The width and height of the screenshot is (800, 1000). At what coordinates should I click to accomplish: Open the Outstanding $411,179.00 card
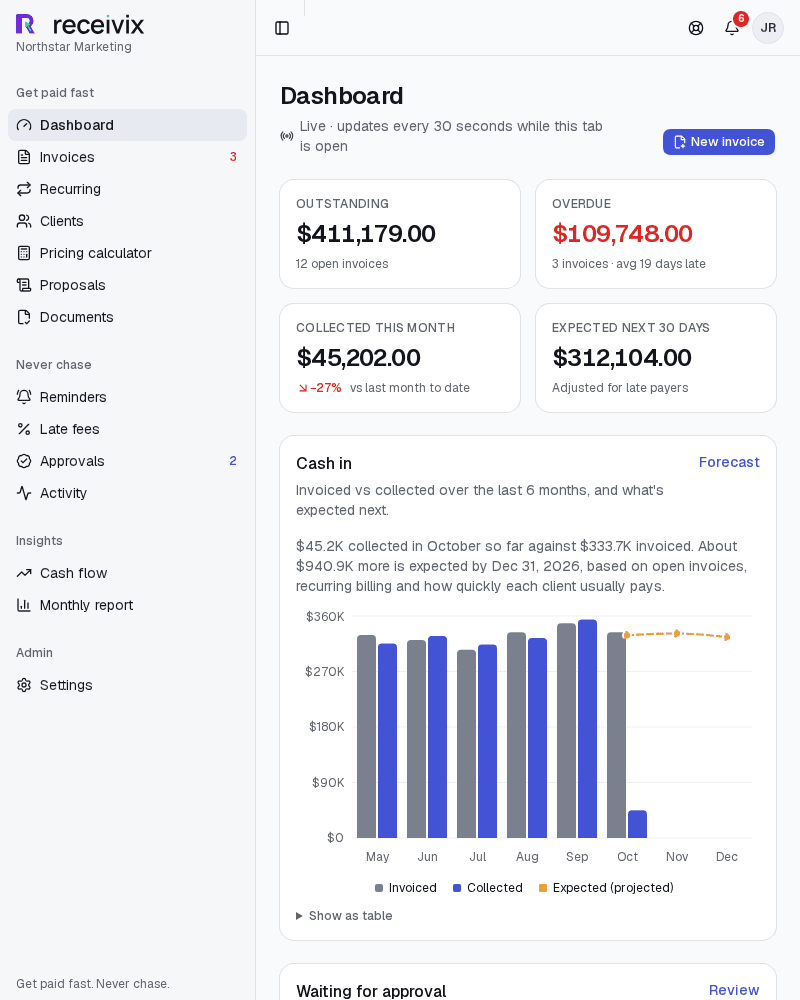400,234
